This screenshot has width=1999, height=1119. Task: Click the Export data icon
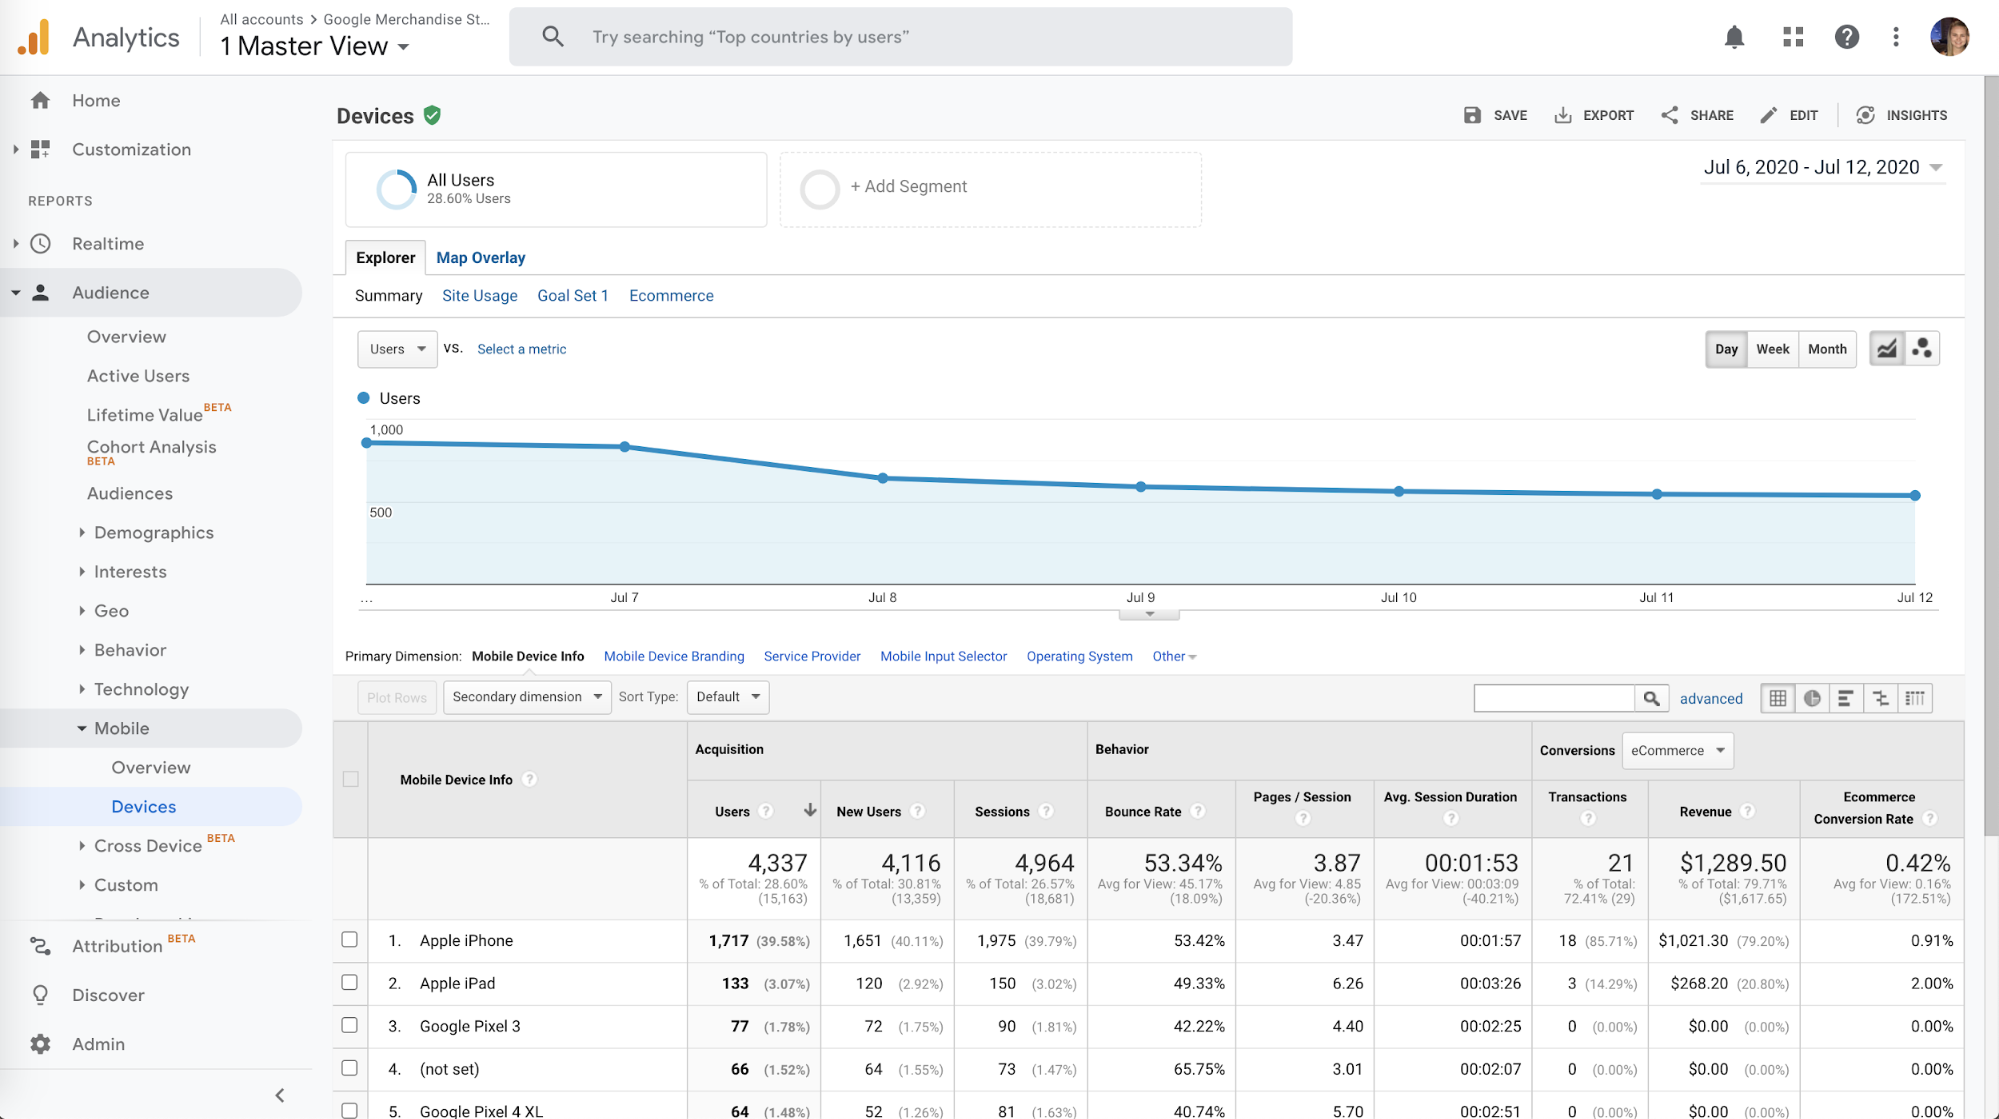(x=1564, y=114)
